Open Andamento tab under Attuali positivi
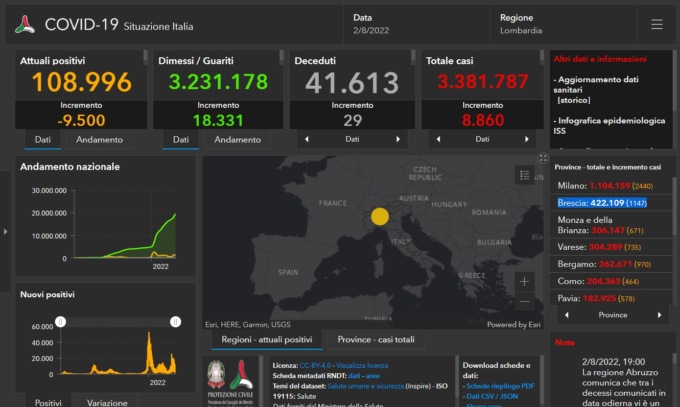The width and height of the screenshot is (680, 407). [x=99, y=140]
